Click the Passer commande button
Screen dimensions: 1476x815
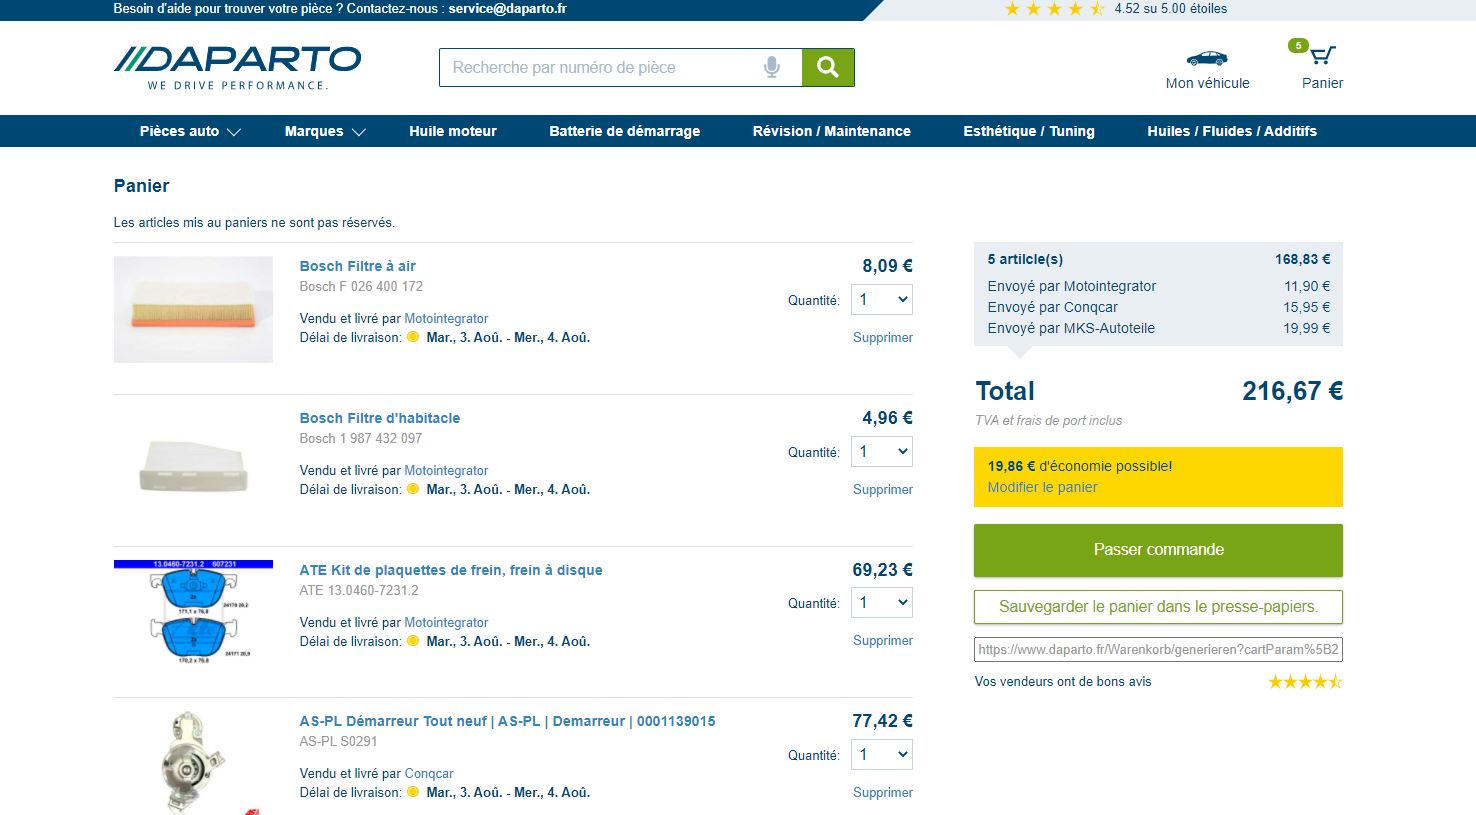pyautogui.click(x=1158, y=550)
